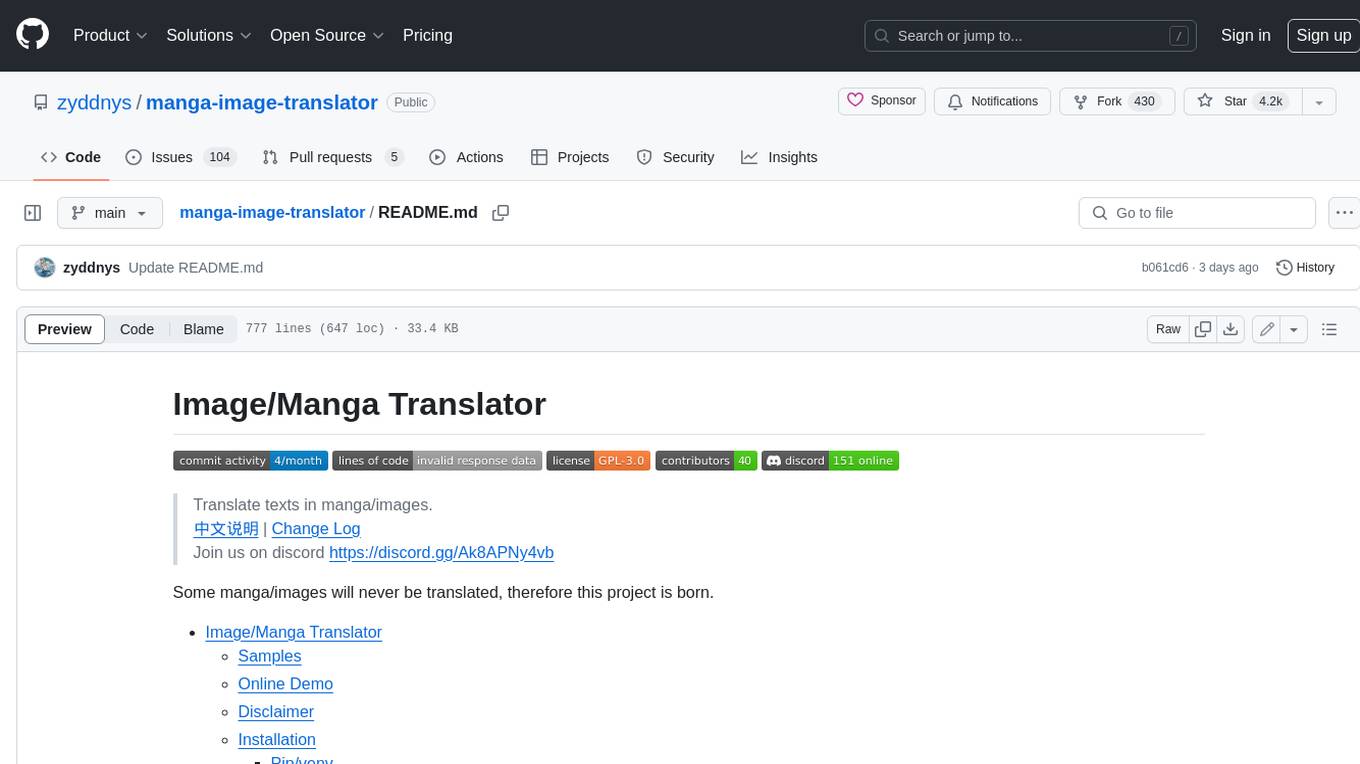
Task: Open the more file actions menu
Action: click(x=1344, y=213)
